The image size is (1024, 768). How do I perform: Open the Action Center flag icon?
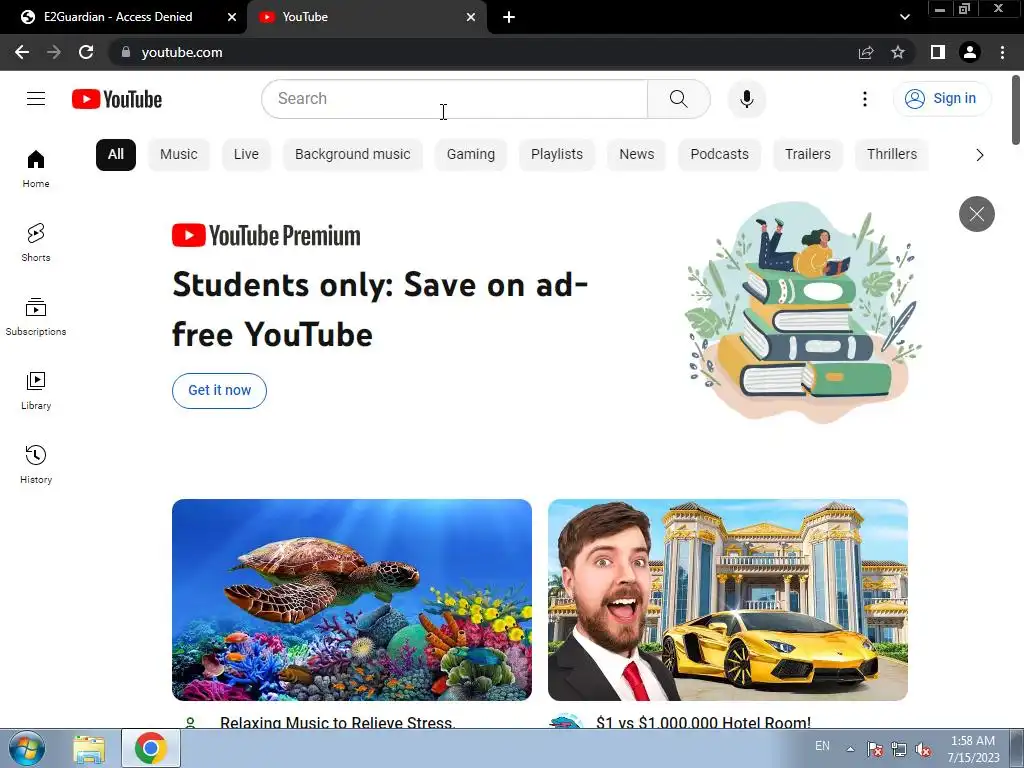[874, 749]
